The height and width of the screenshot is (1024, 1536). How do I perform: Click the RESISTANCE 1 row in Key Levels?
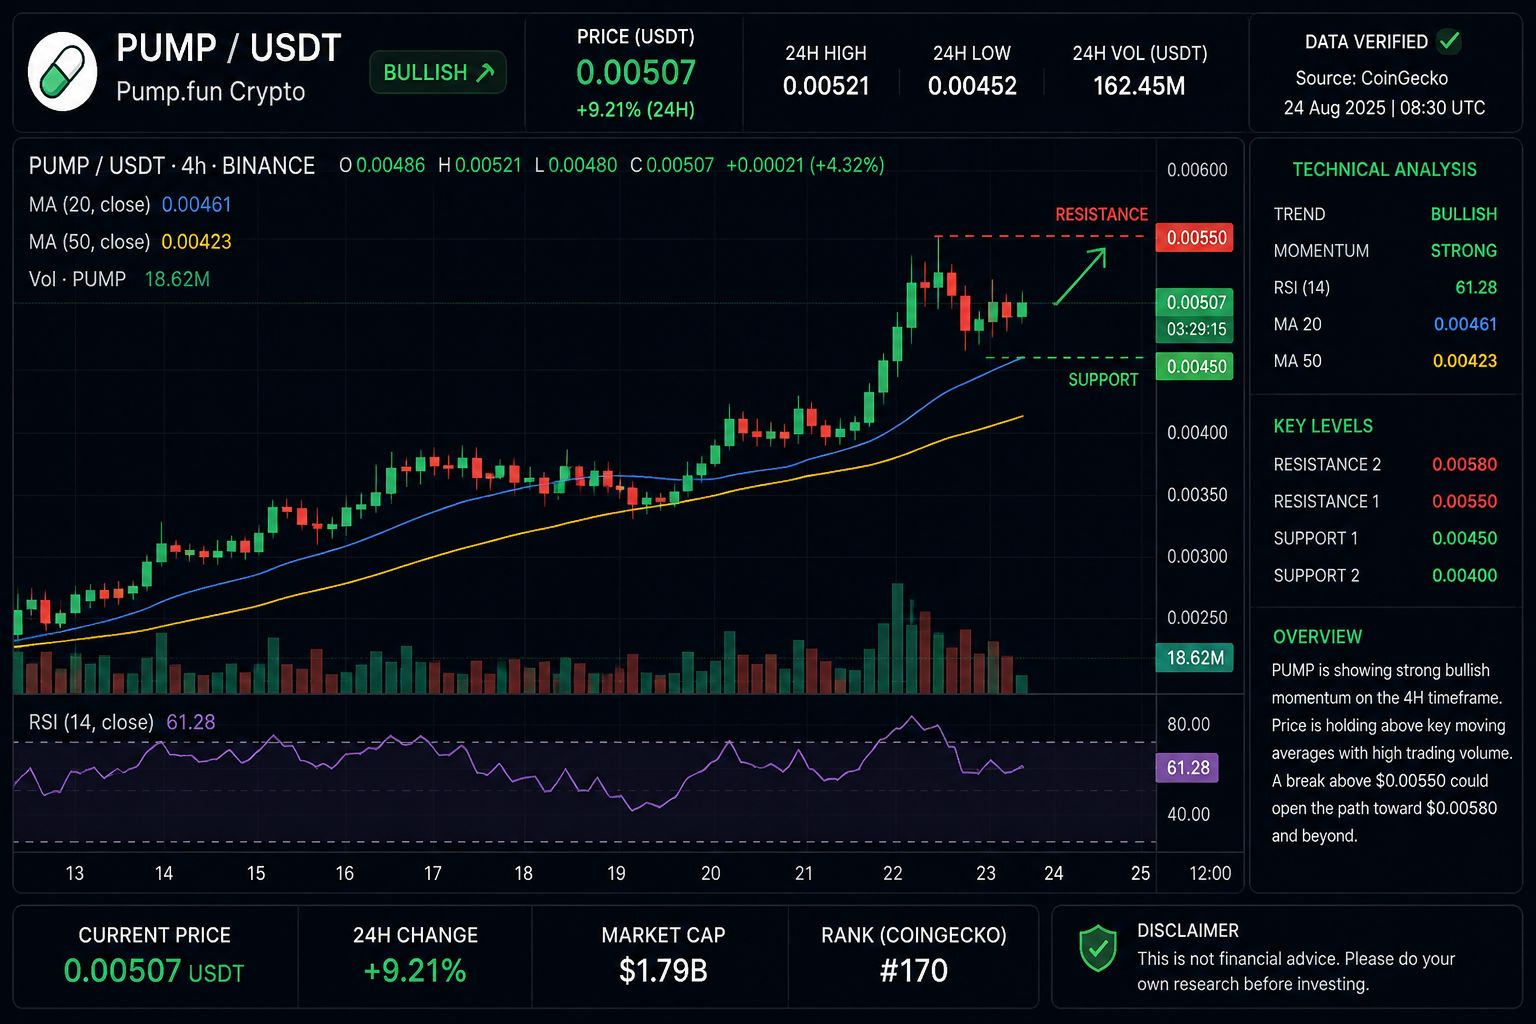pyautogui.click(x=1385, y=501)
